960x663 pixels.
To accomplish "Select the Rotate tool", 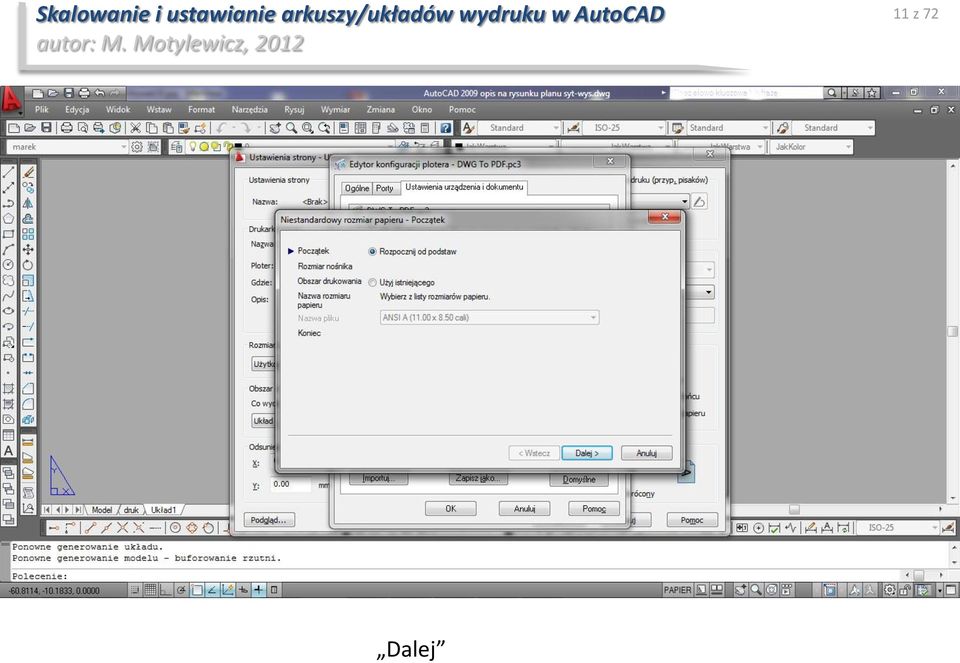I will click(x=28, y=264).
